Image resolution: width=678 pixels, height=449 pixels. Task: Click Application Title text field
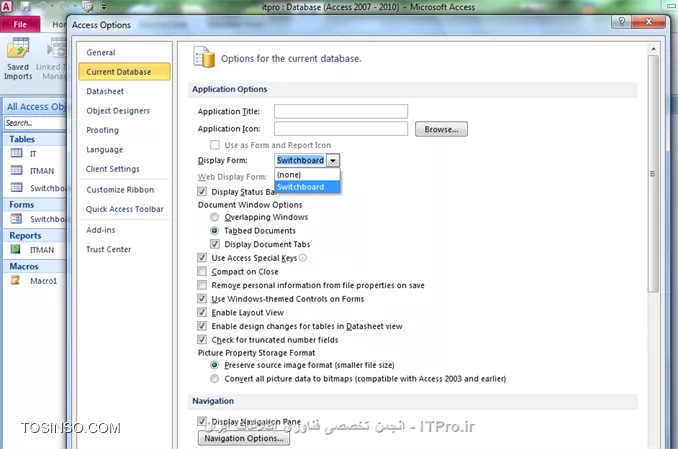[x=341, y=111]
